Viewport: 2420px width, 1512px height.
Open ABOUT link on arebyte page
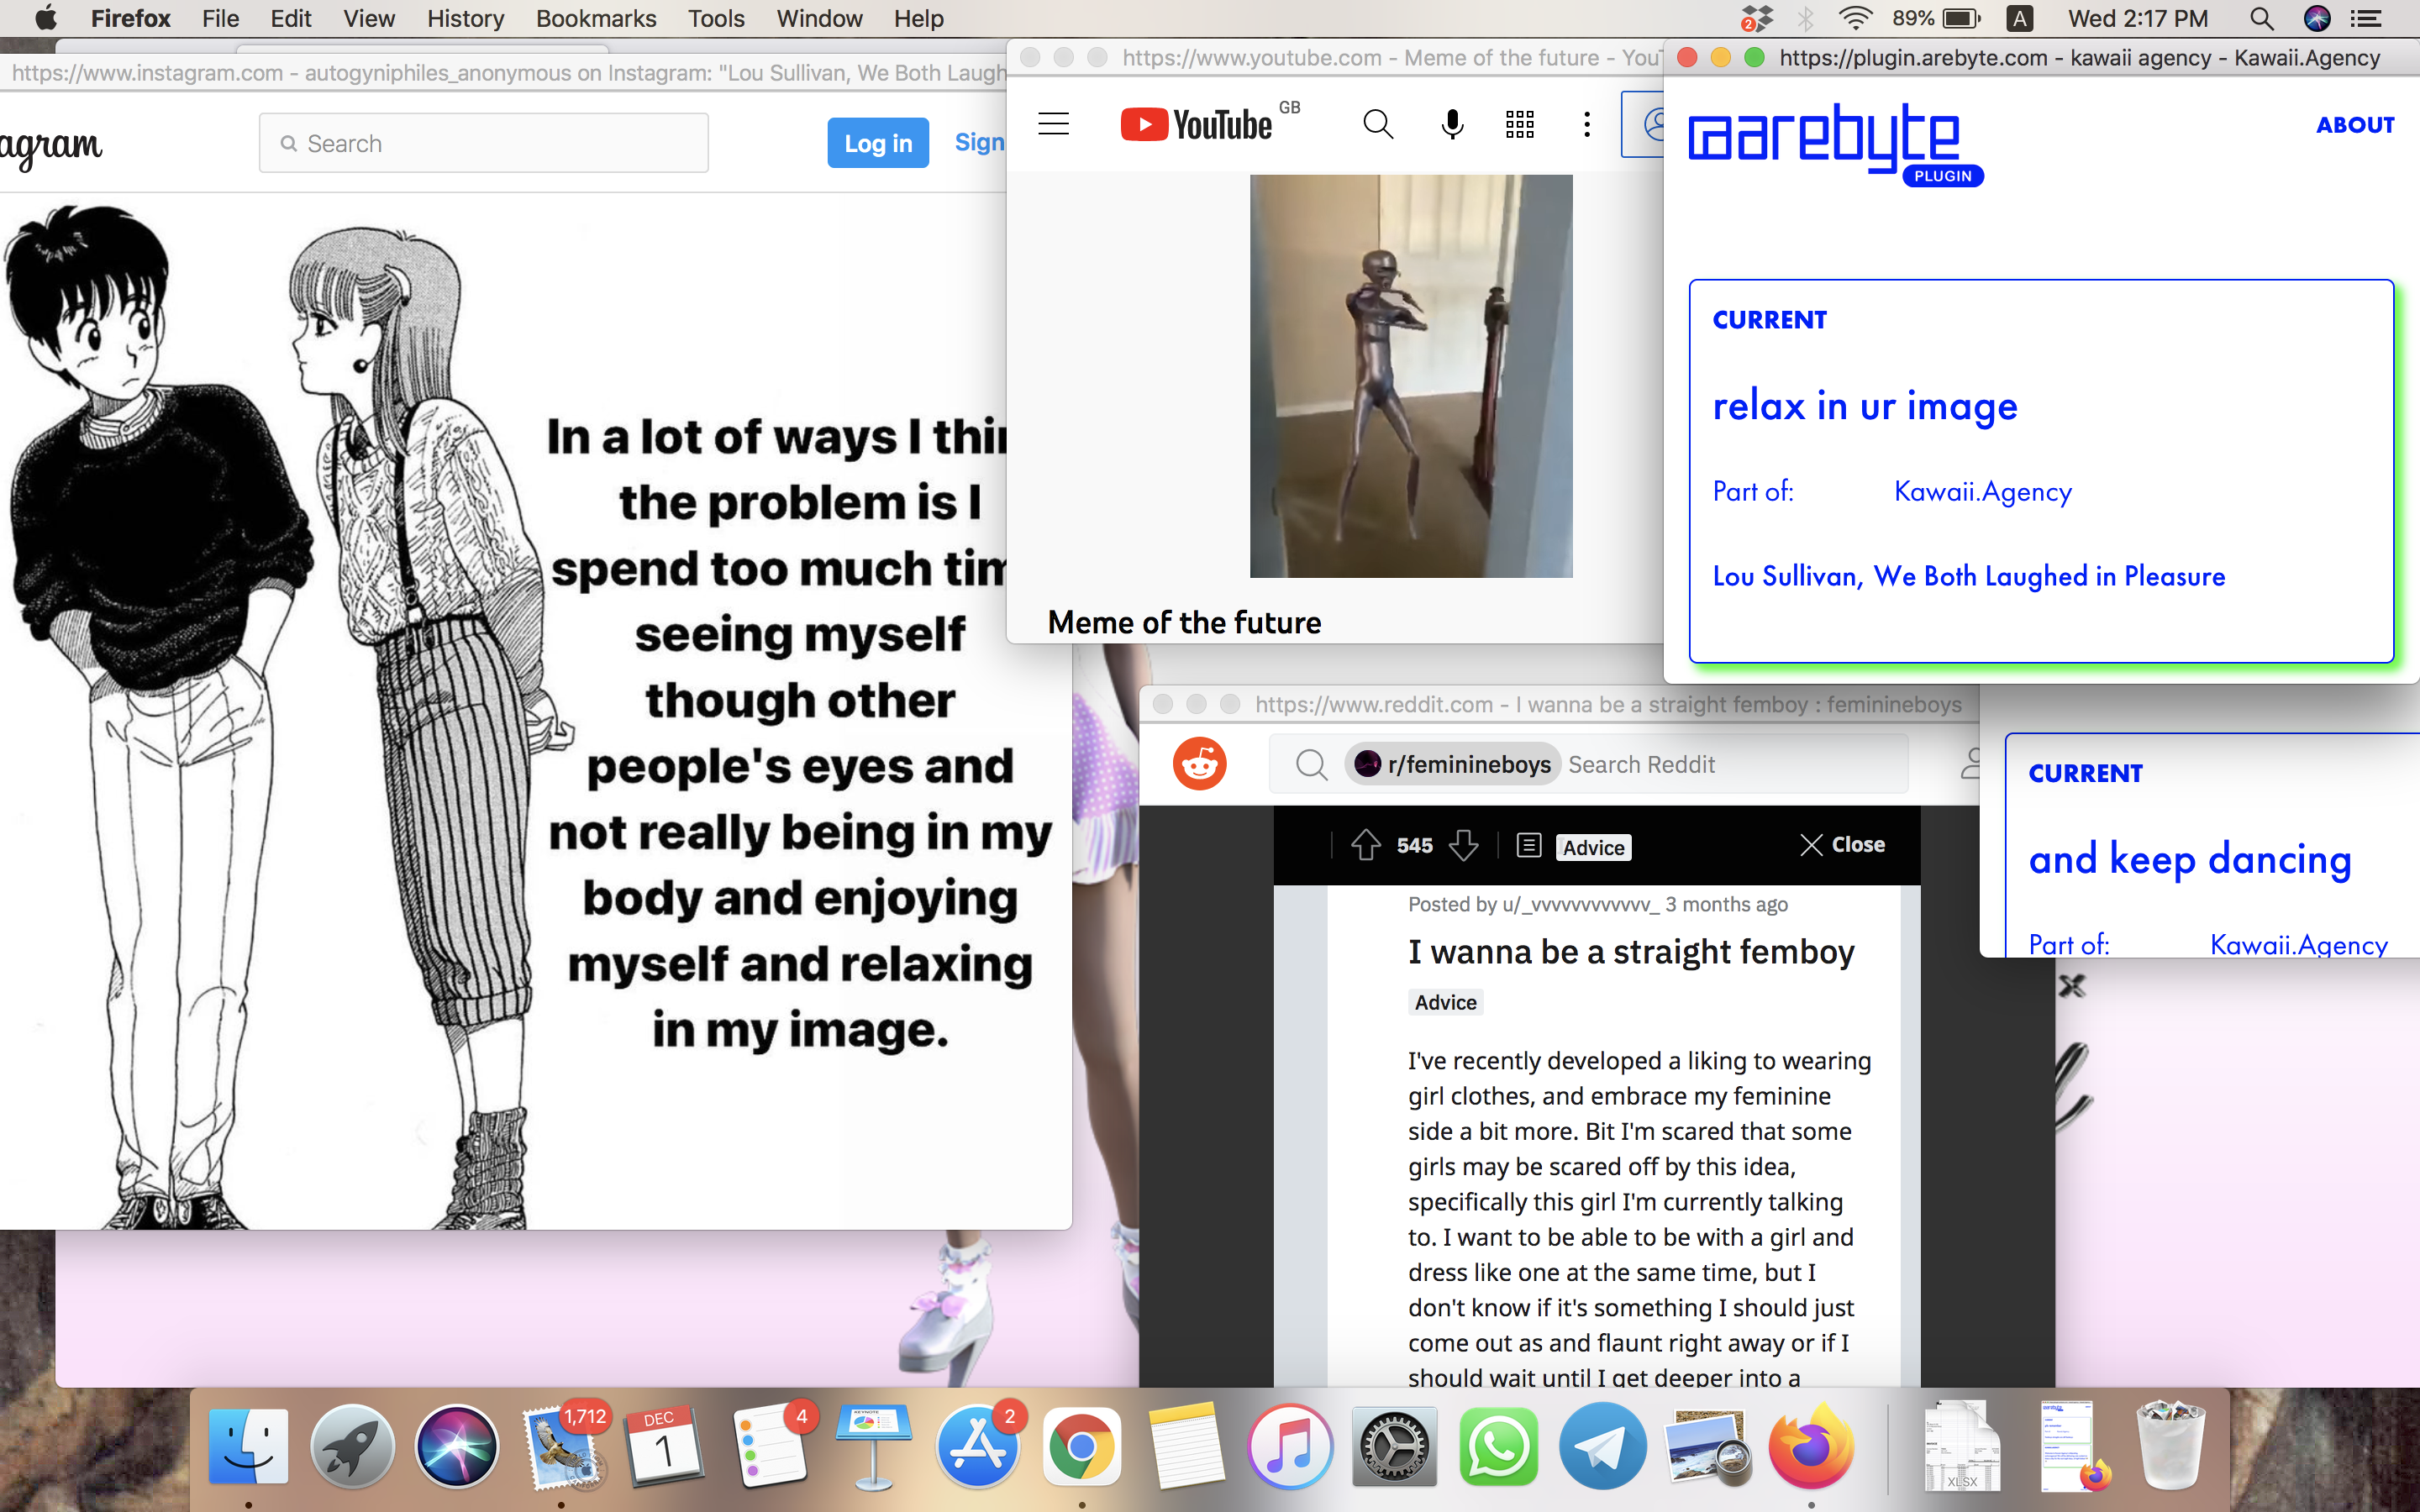tap(2355, 125)
